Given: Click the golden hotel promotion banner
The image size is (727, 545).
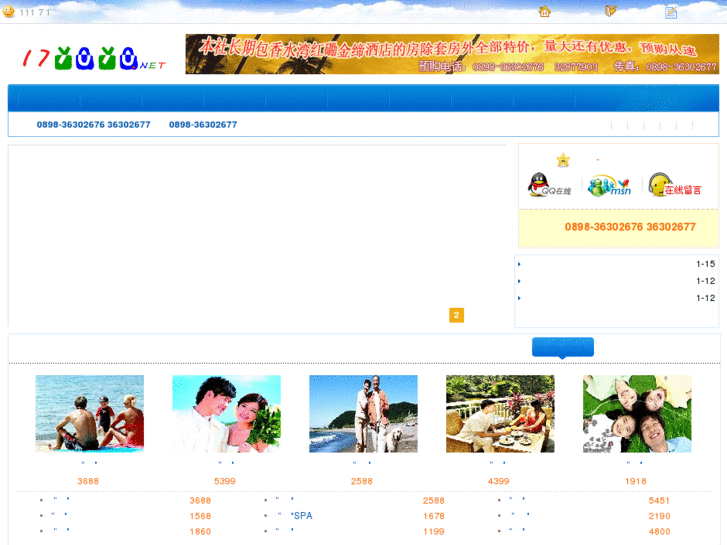Looking at the screenshot, I should 452,54.
